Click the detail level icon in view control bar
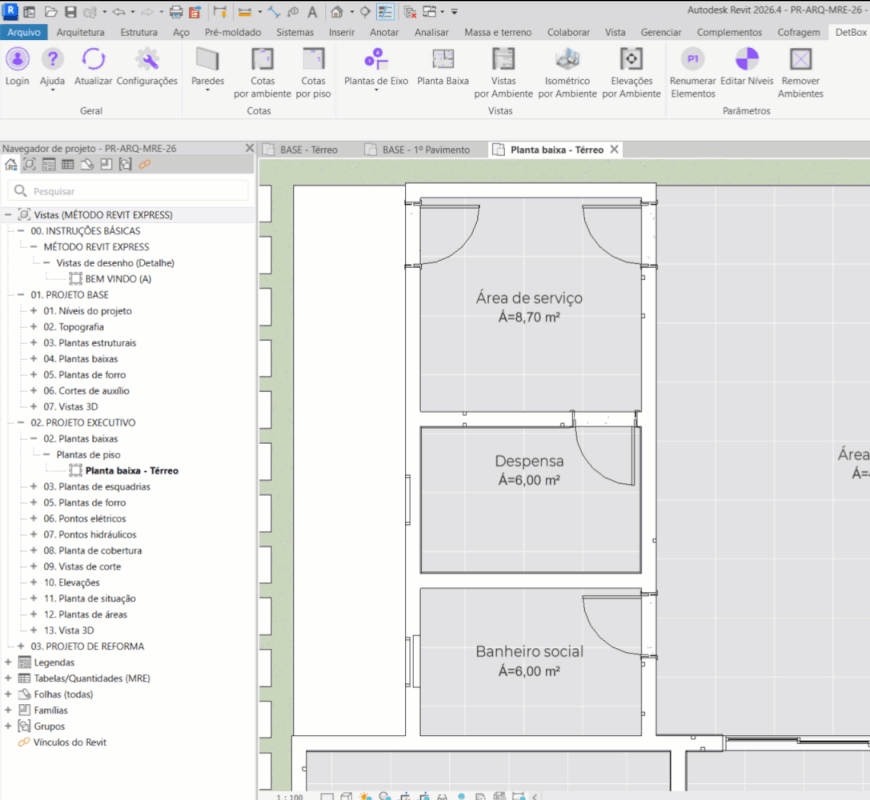 click(x=327, y=797)
